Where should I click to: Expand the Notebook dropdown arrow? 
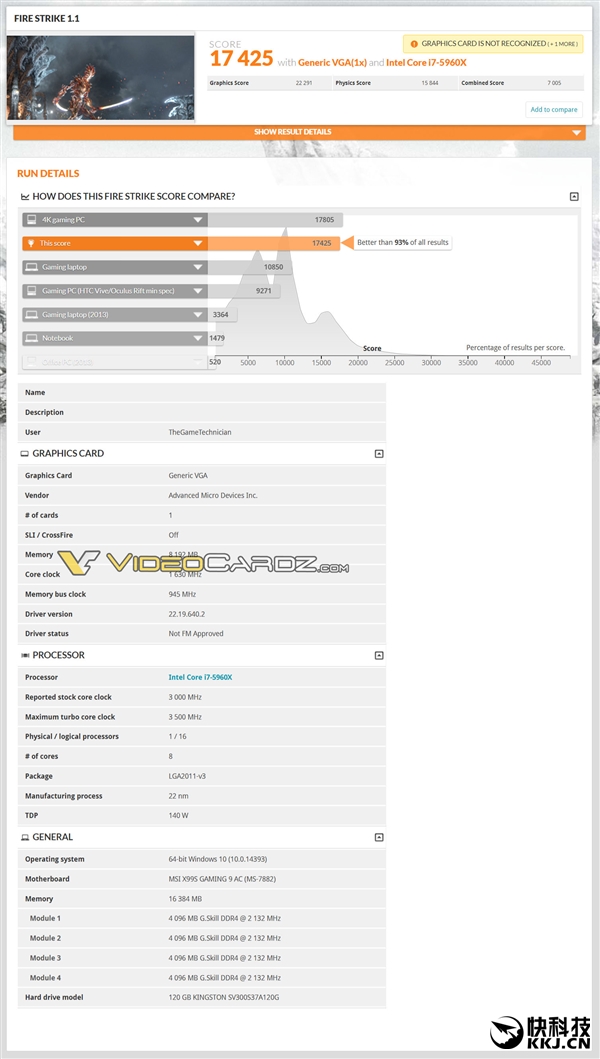(198, 338)
